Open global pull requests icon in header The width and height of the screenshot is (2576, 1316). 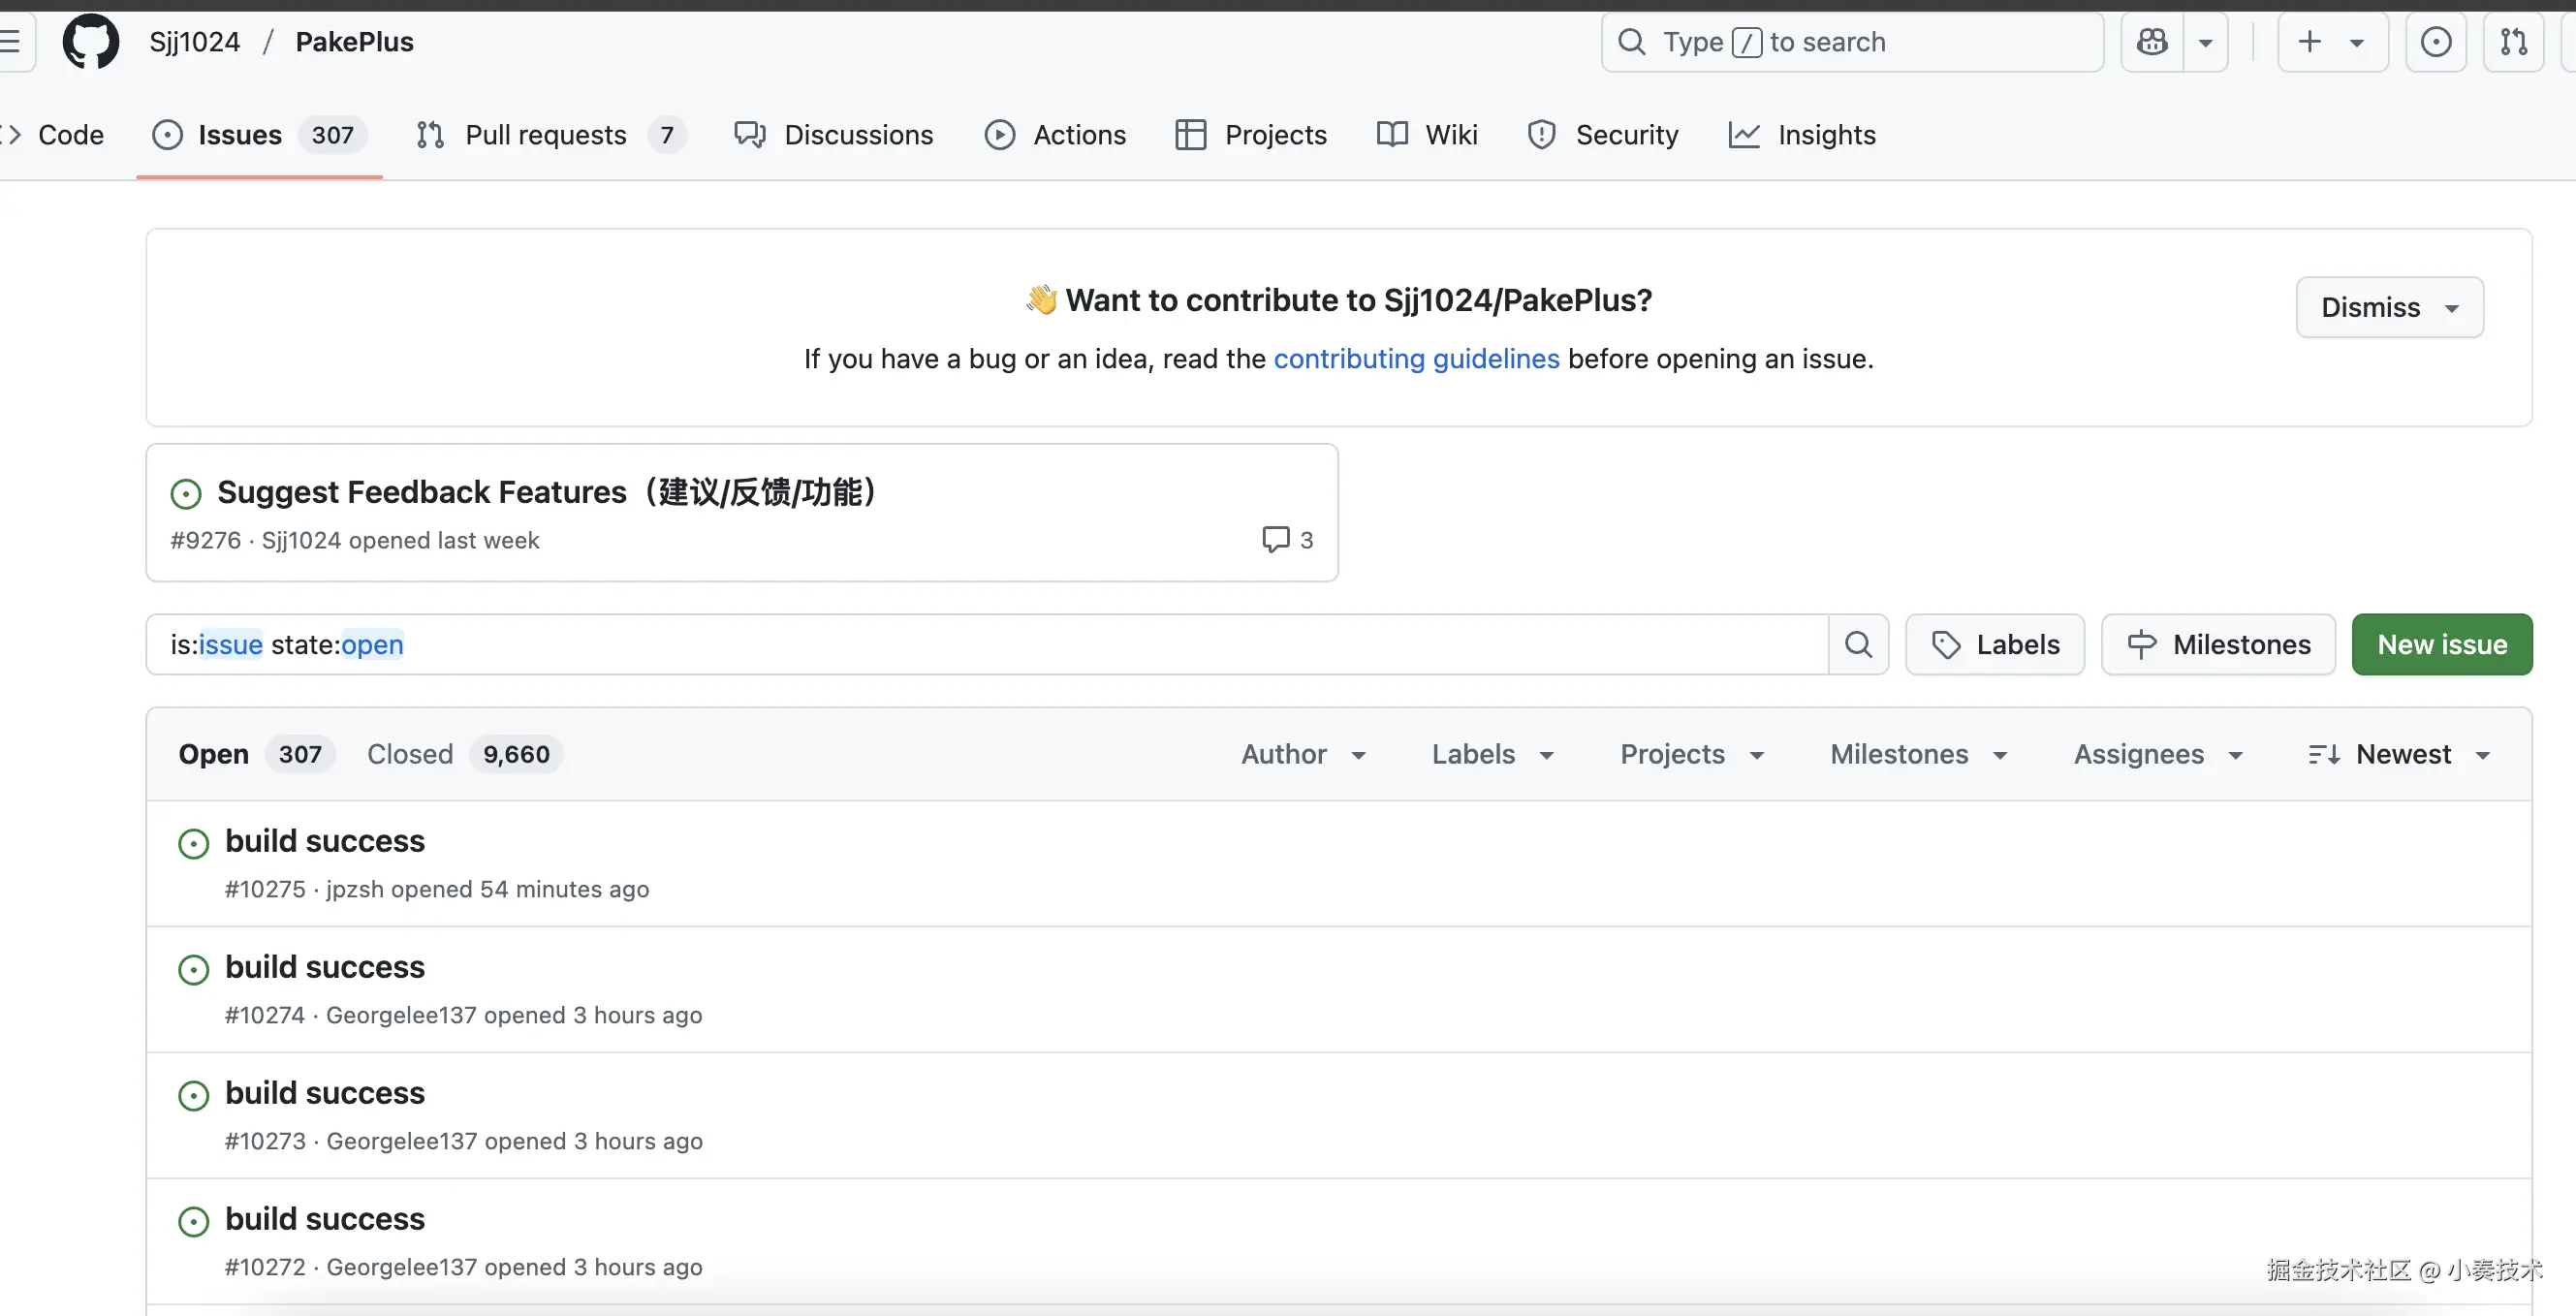(2512, 42)
